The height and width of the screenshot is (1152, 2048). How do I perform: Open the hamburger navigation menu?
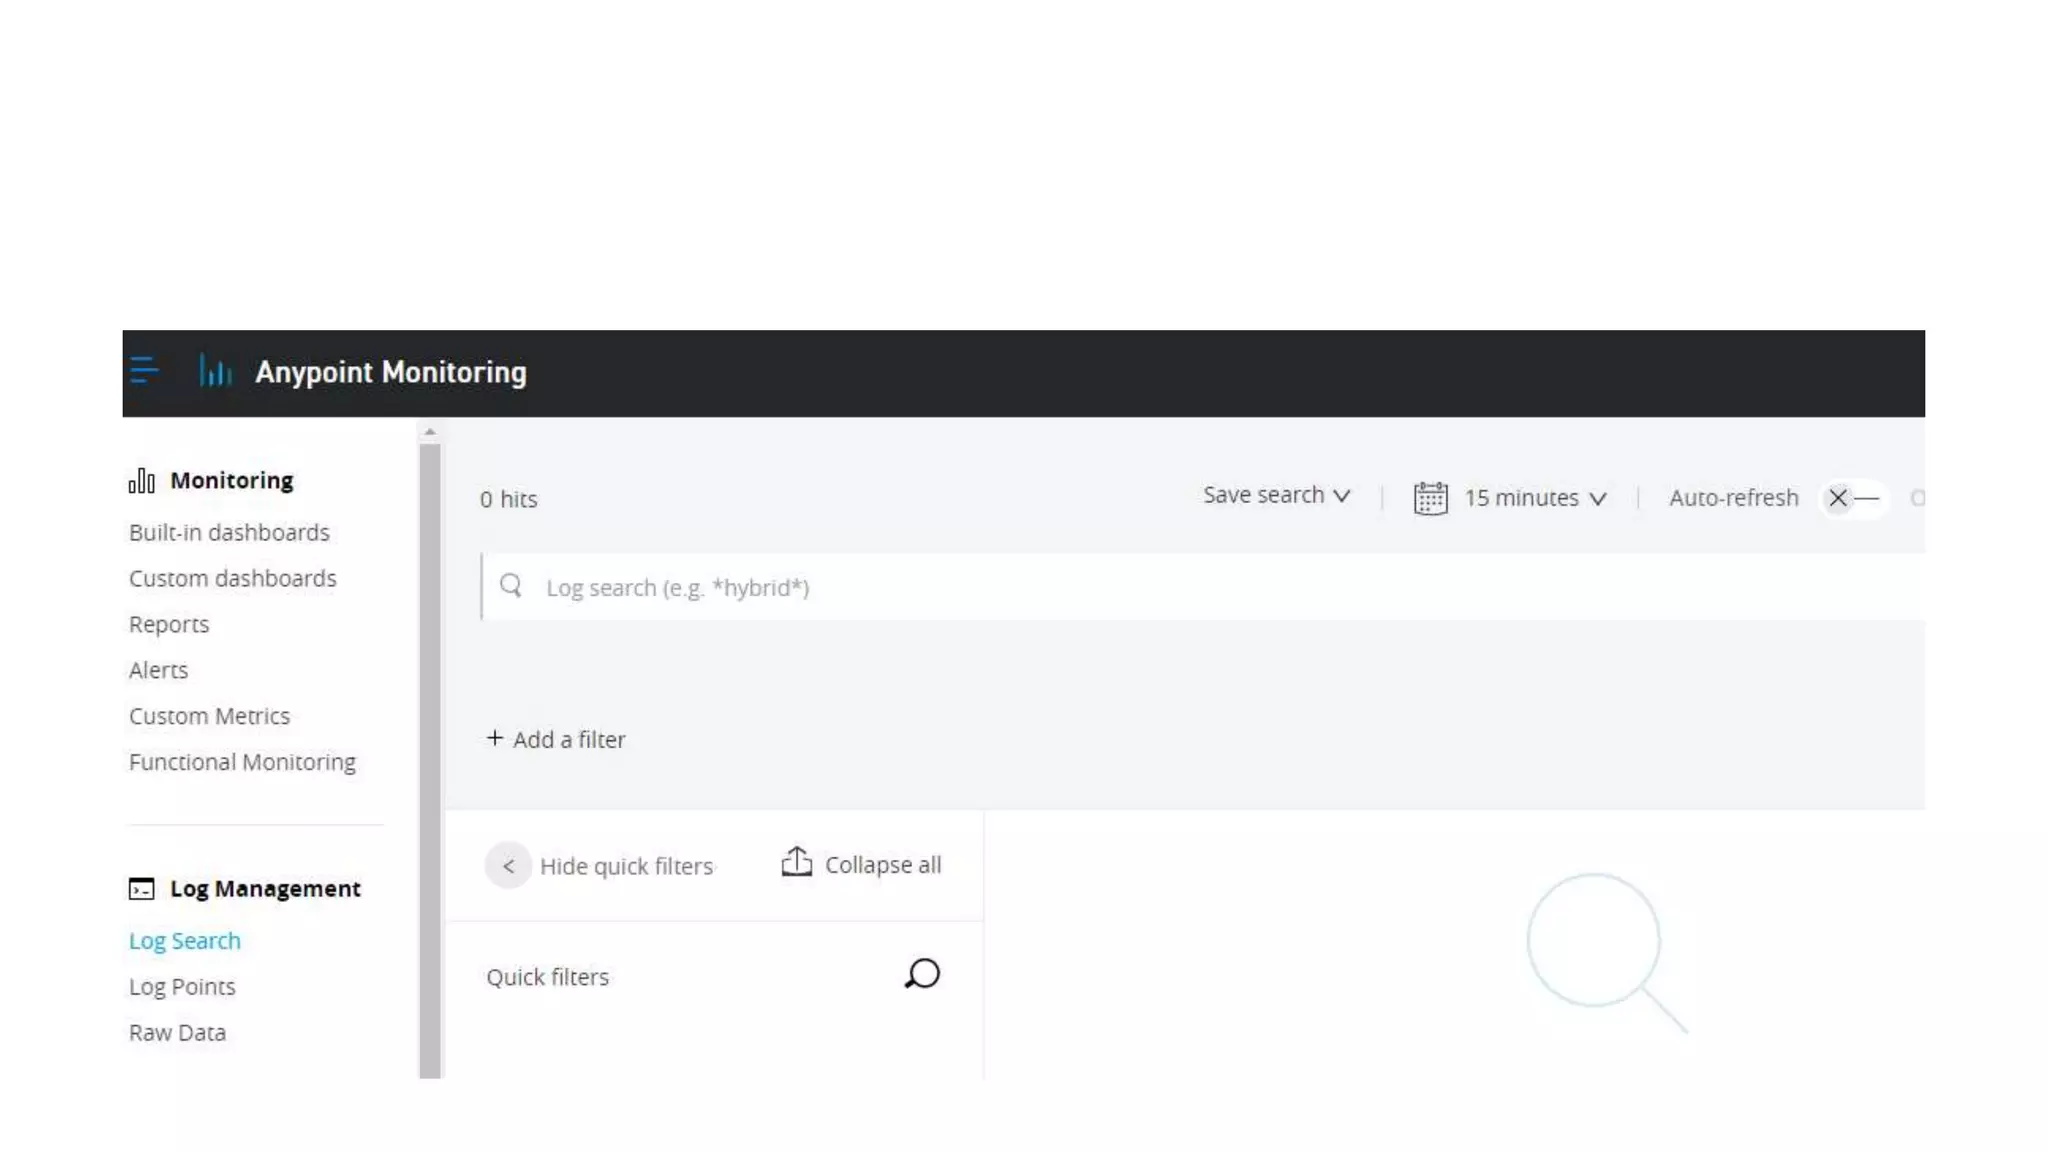click(x=144, y=370)
